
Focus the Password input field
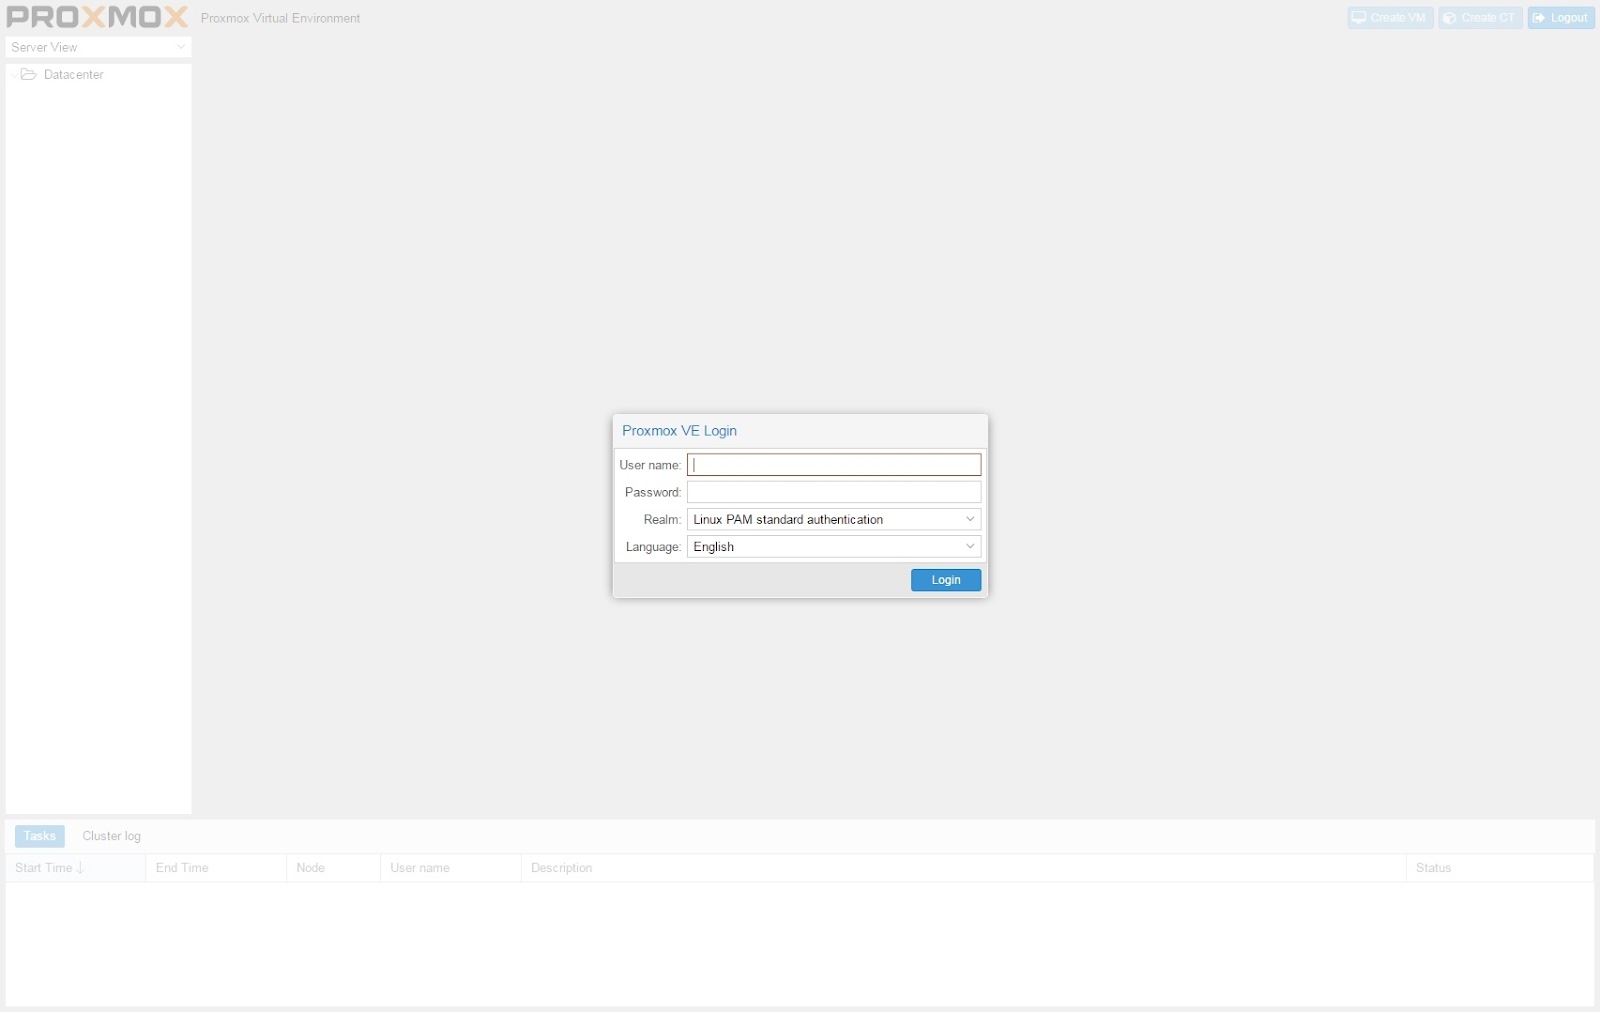pyautogui.click(x=834, y=492)
